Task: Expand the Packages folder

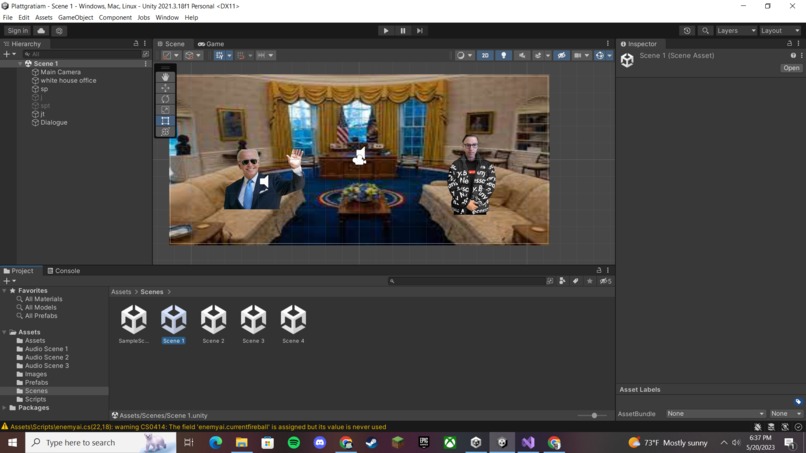Action: pos(5,408)
